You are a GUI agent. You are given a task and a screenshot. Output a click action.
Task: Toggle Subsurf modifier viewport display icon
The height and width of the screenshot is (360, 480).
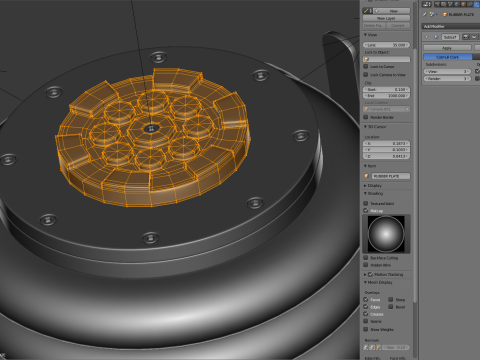(x=474, y=37)
